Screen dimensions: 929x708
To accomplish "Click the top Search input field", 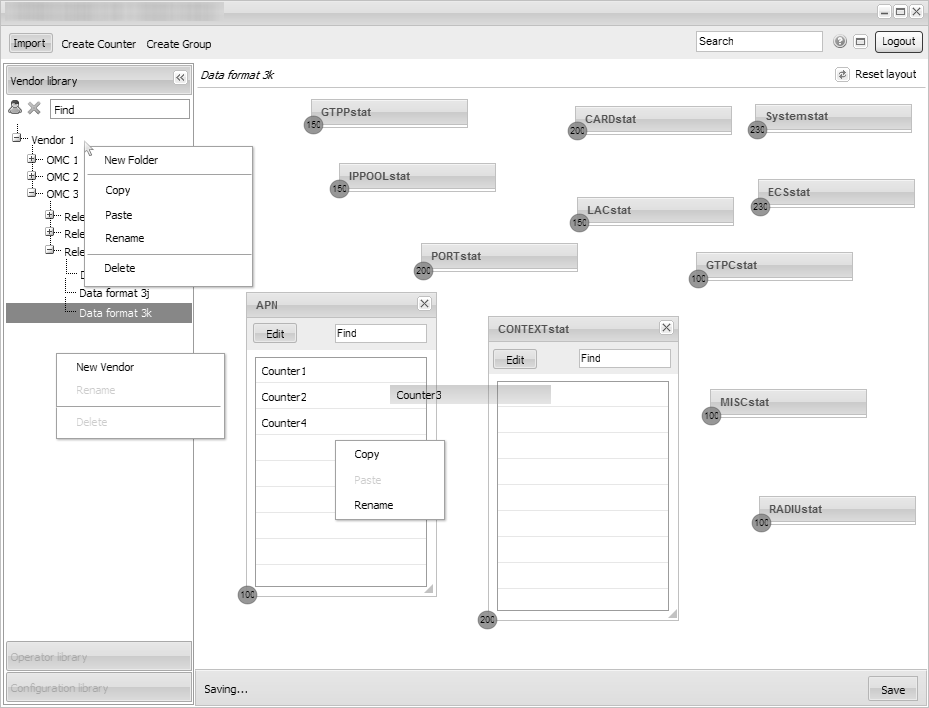I will pos(759,42).
